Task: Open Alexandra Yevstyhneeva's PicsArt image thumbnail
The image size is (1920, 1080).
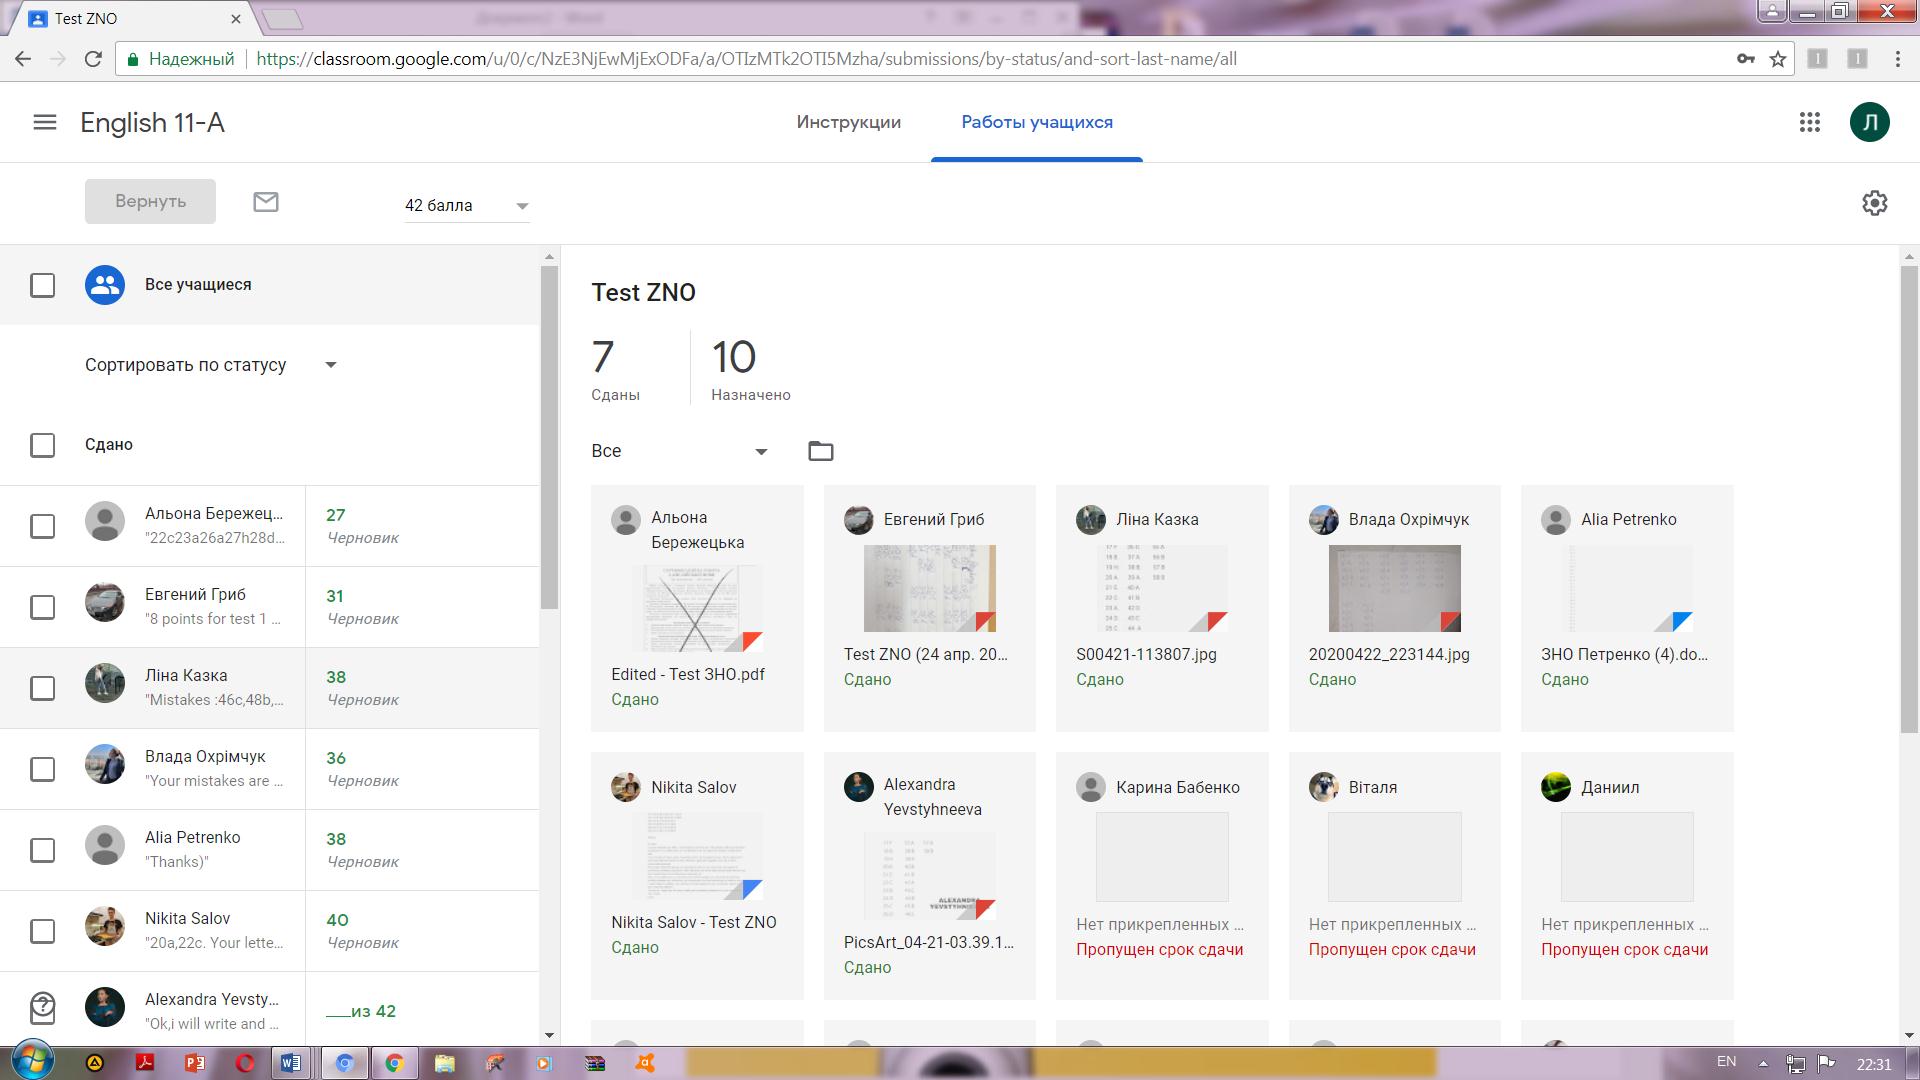Action: pos(929,876)
